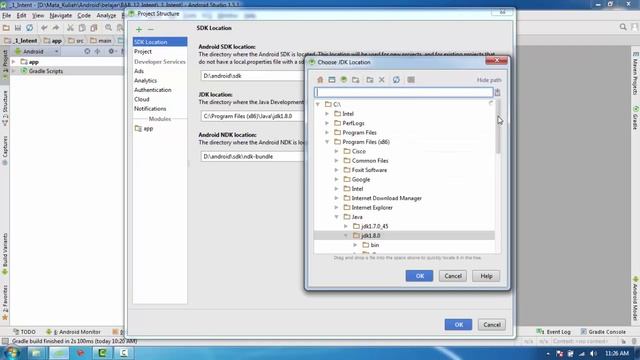Click the Paste icon in main toolbar
Image resolution: width=640 pixels, height=360 pixels.
click(94, 28)
